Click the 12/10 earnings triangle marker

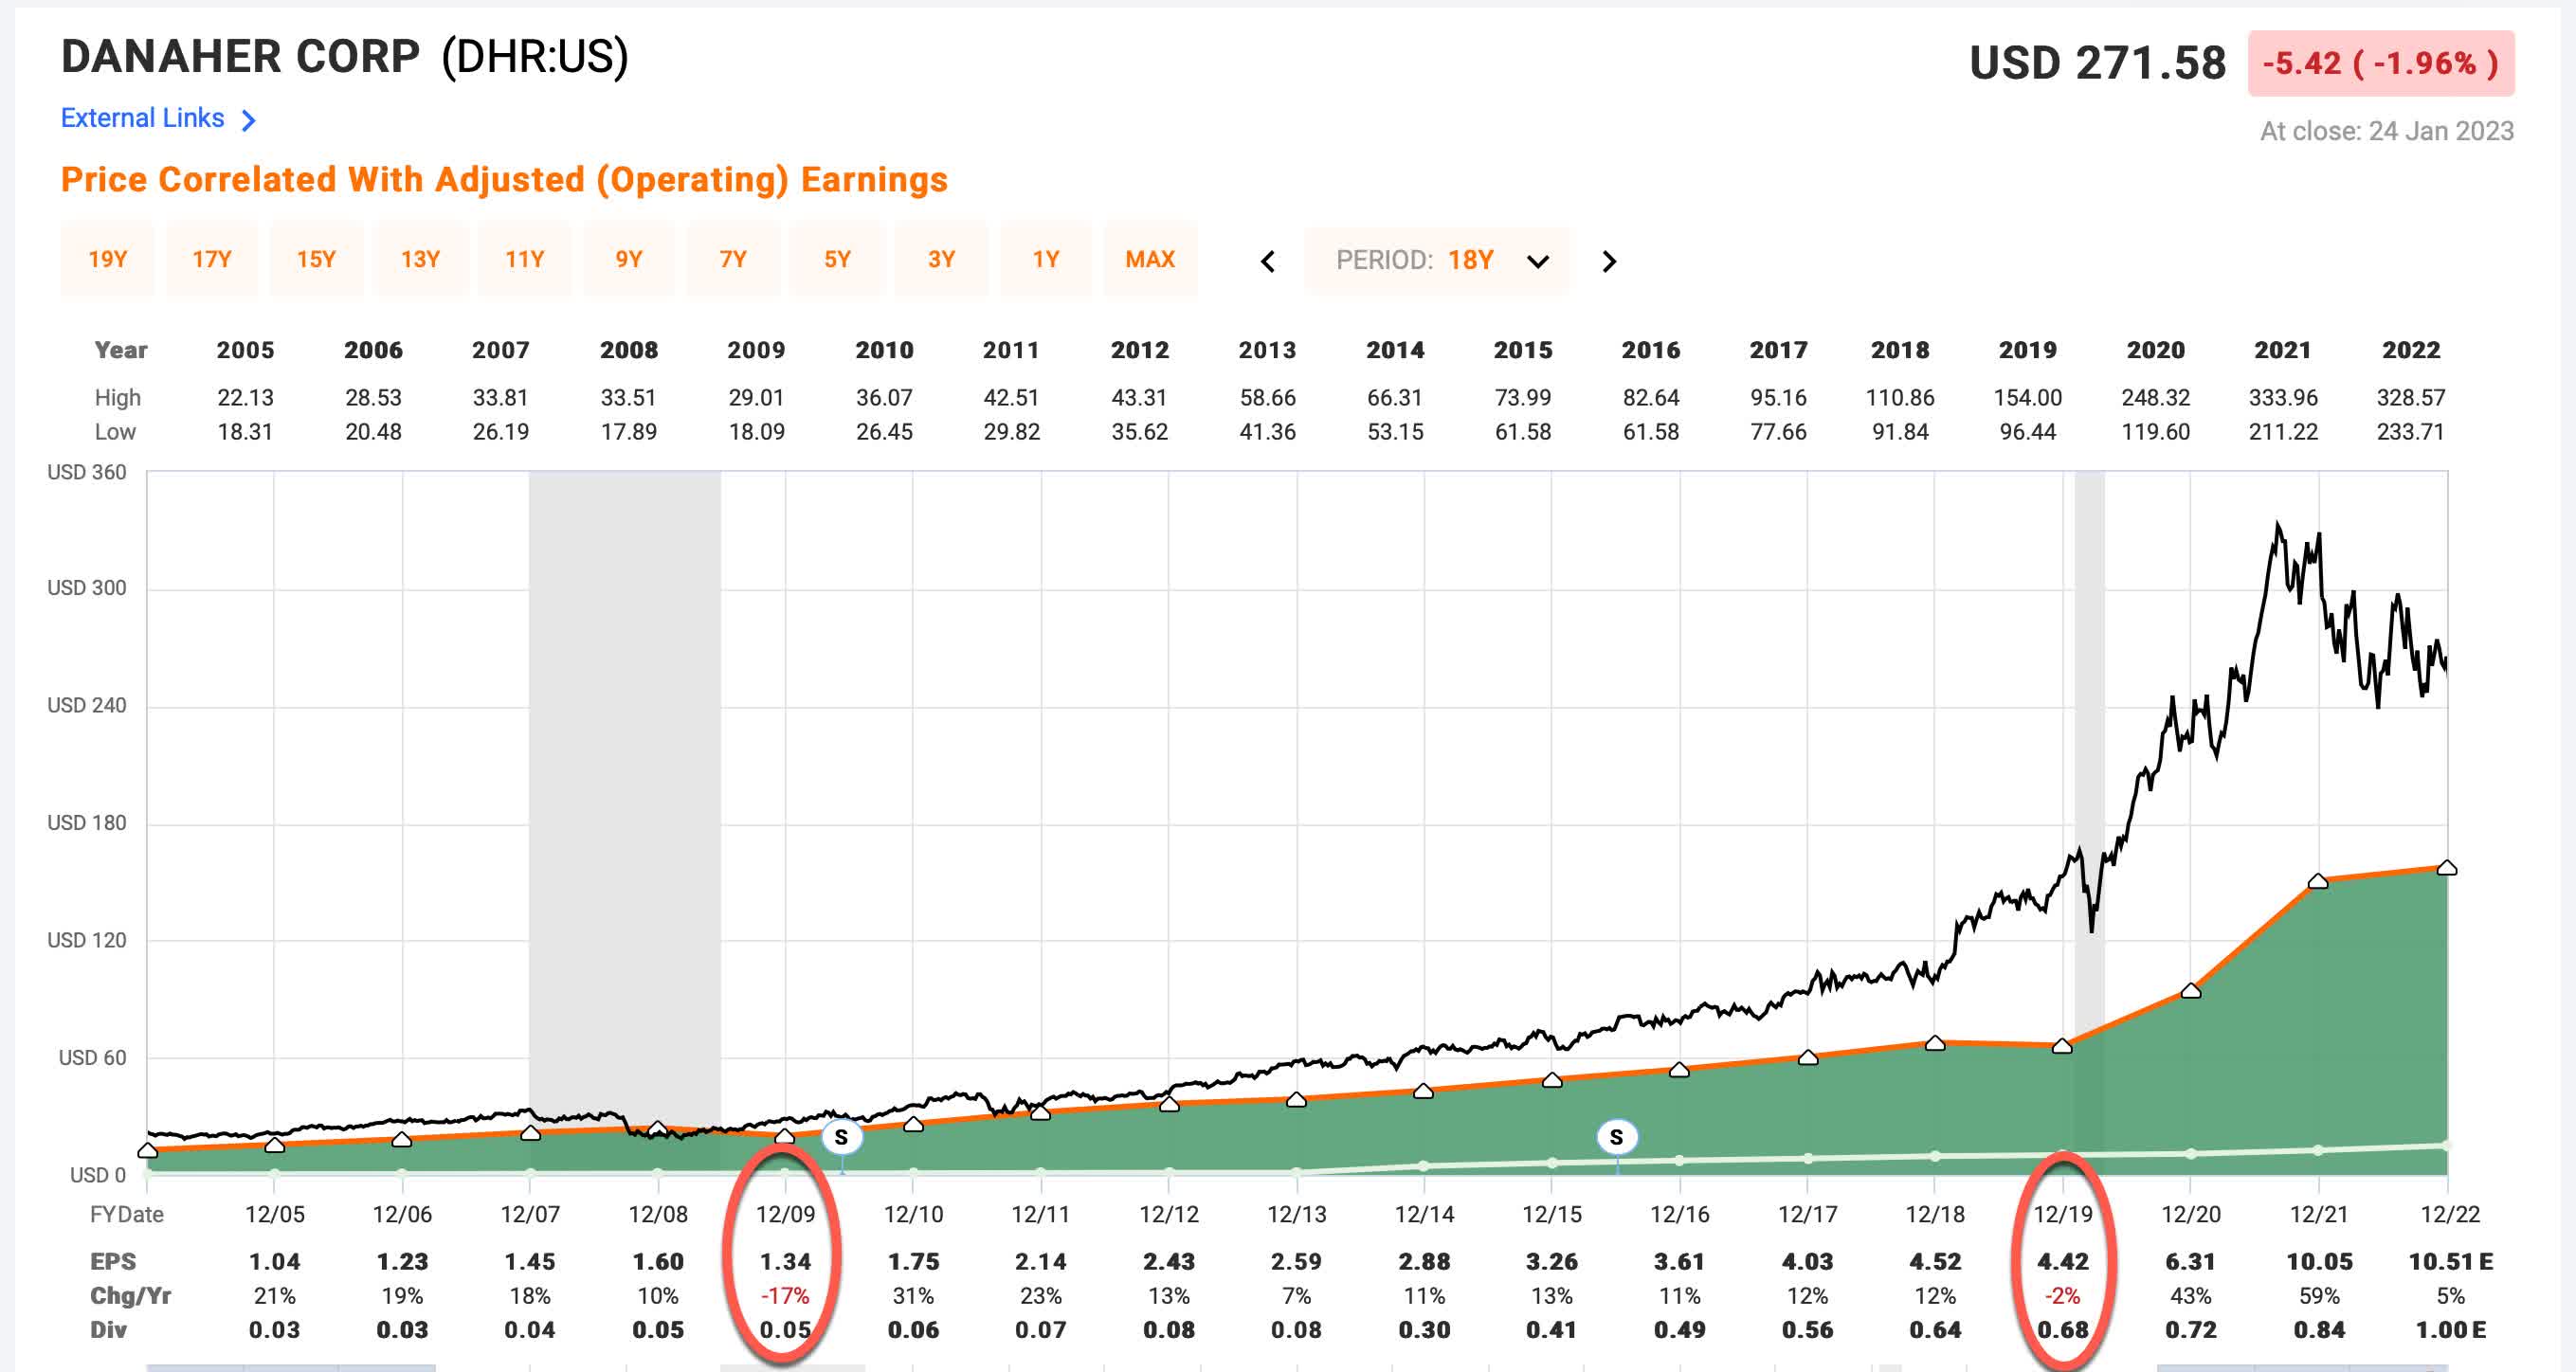click(913, 1124)
